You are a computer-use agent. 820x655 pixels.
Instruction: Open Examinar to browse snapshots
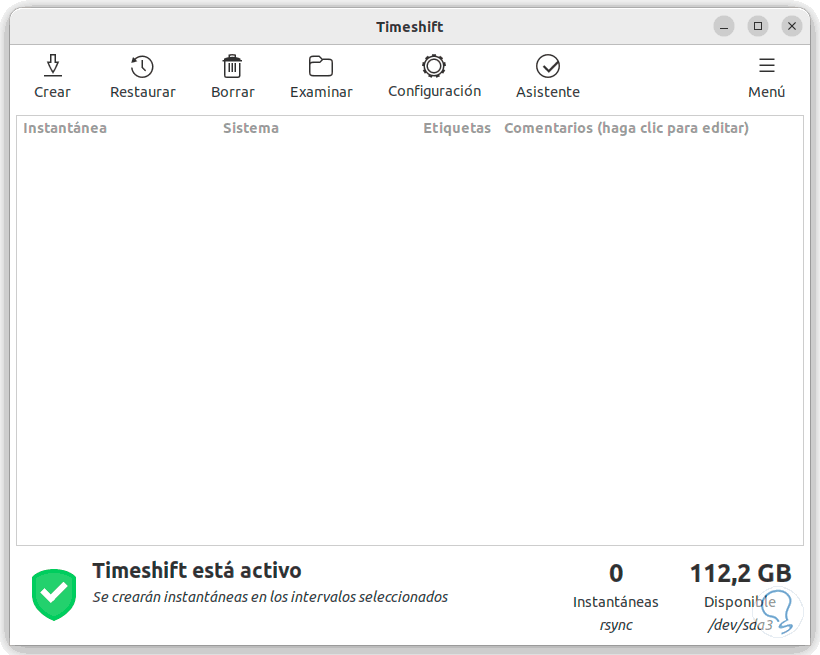pyautogui.click(x=321, y=66)
